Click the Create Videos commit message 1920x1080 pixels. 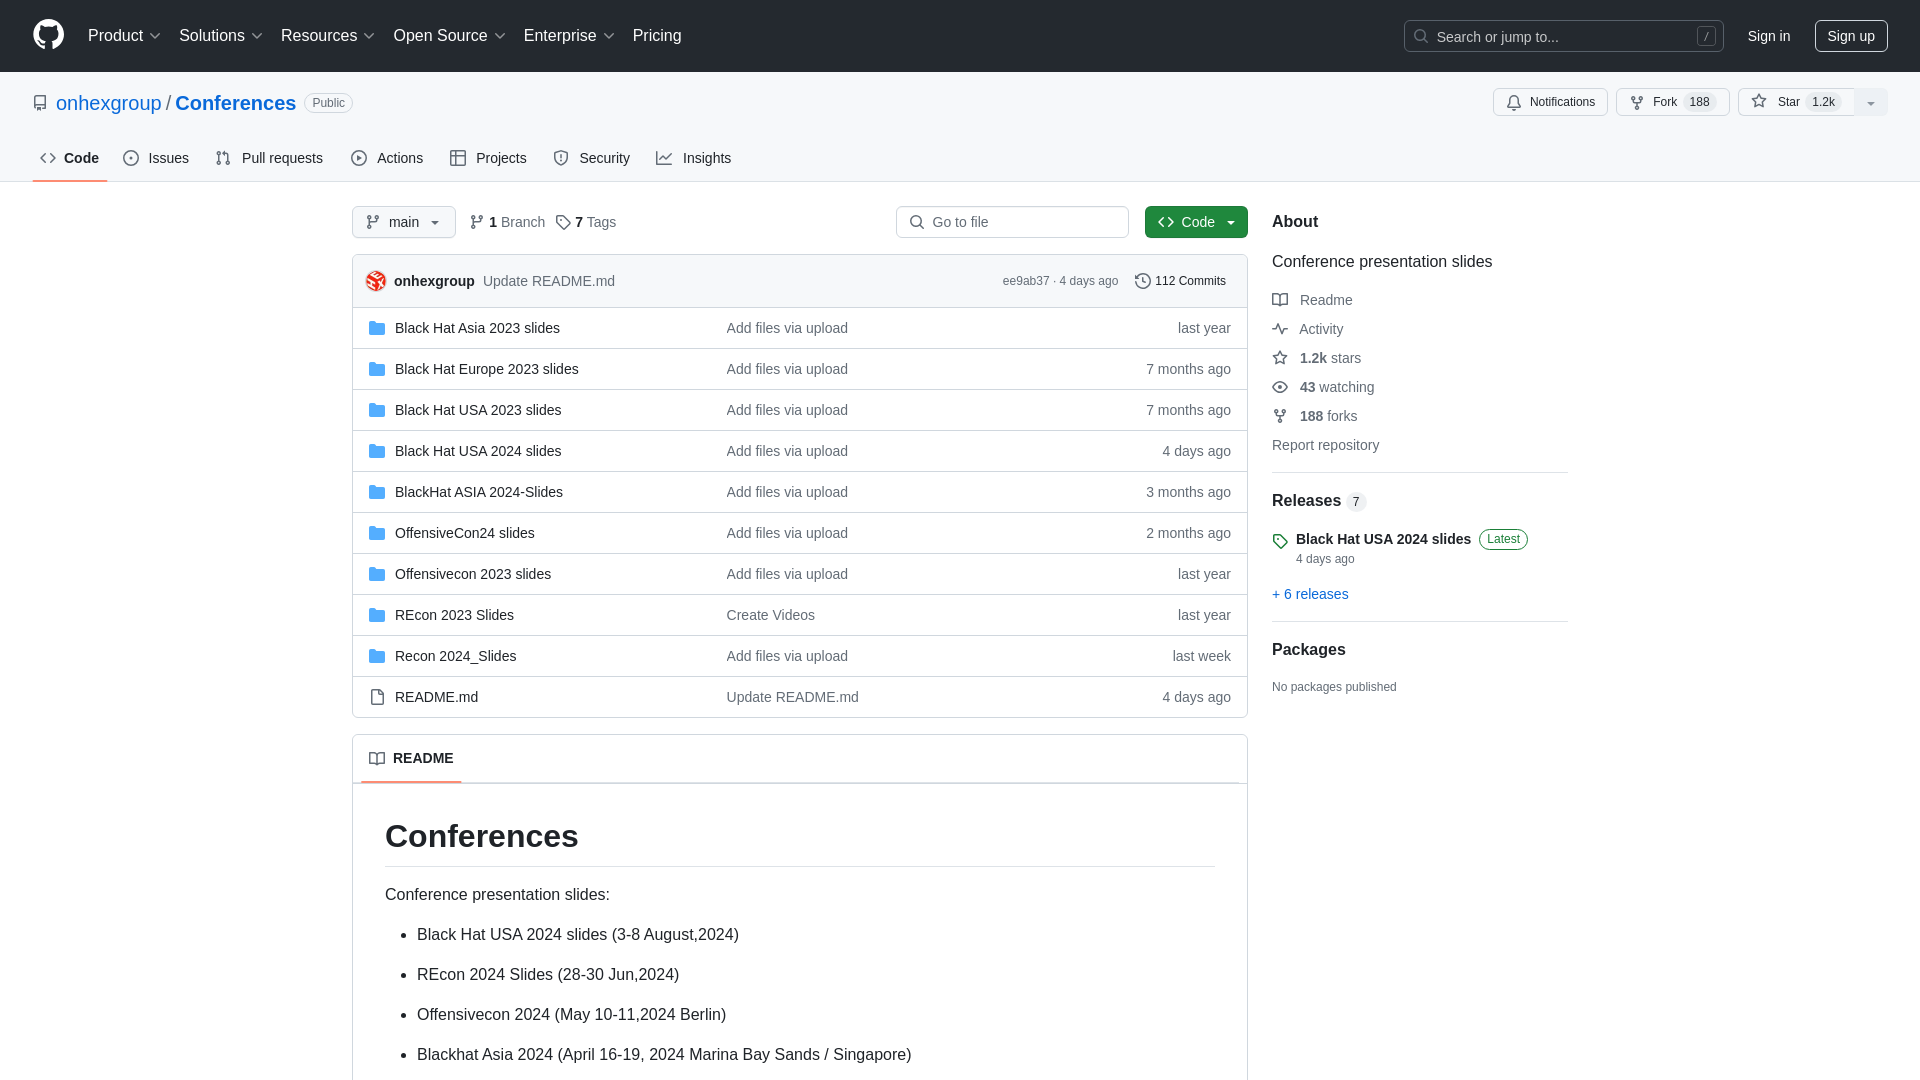click(770, 615)
